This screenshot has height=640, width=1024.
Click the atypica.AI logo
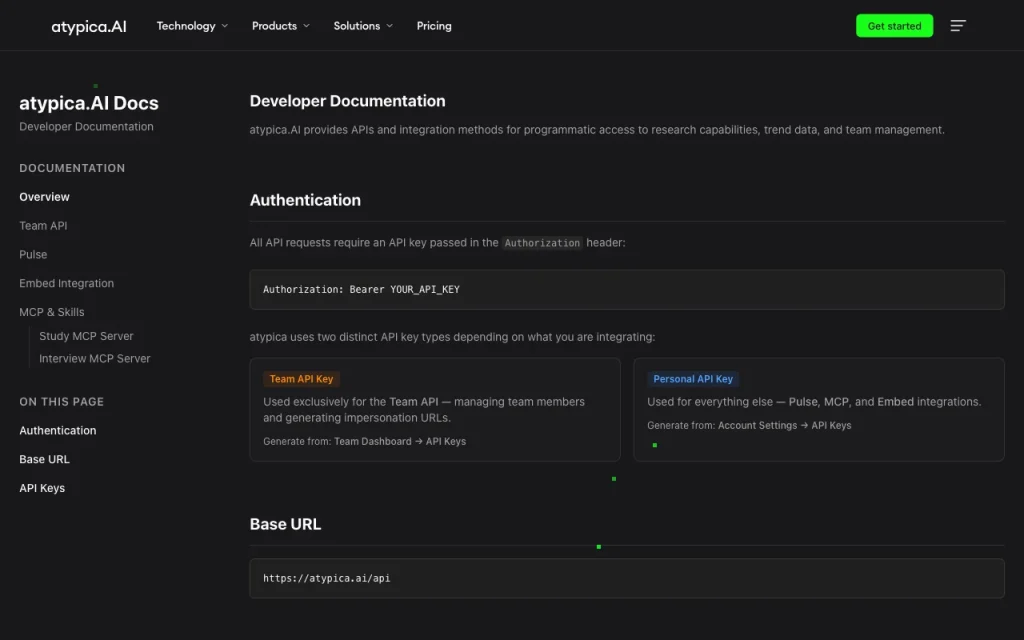point(89,26)
